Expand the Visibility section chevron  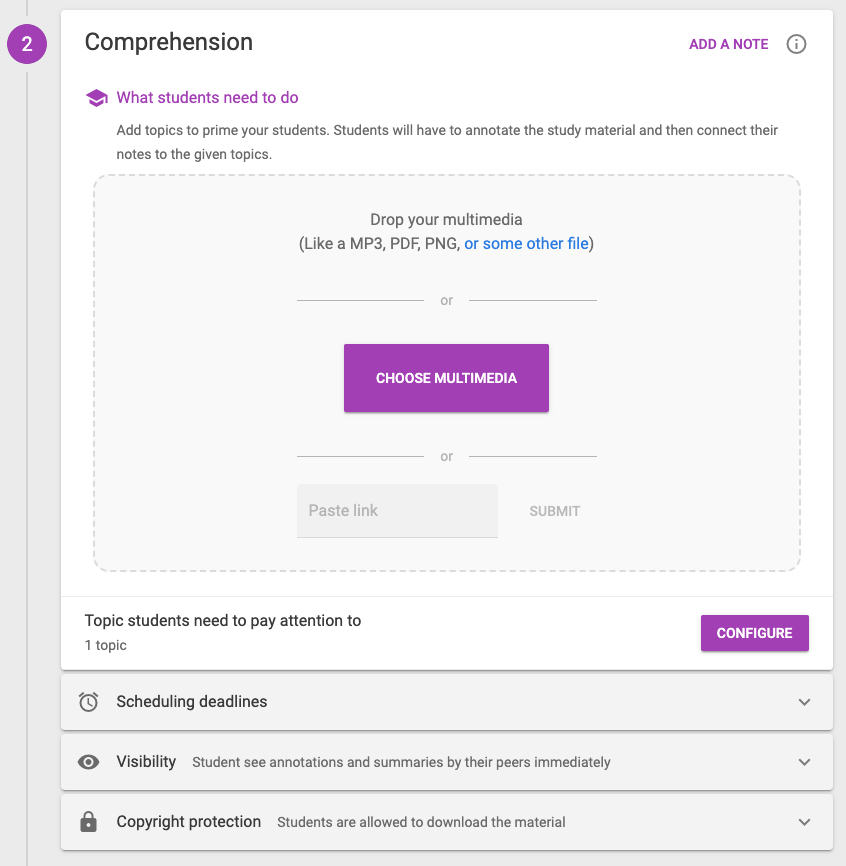[x=805, y=762]
